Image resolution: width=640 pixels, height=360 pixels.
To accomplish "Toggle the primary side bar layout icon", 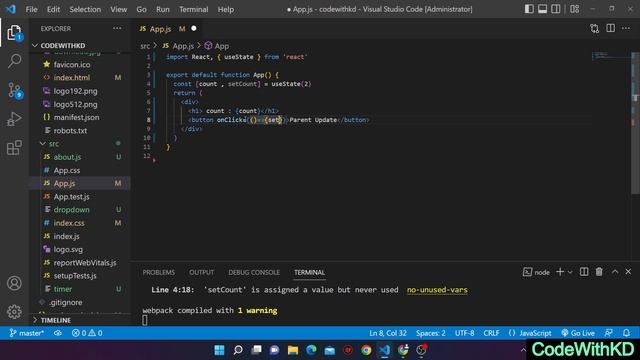I will coord(529,9).
